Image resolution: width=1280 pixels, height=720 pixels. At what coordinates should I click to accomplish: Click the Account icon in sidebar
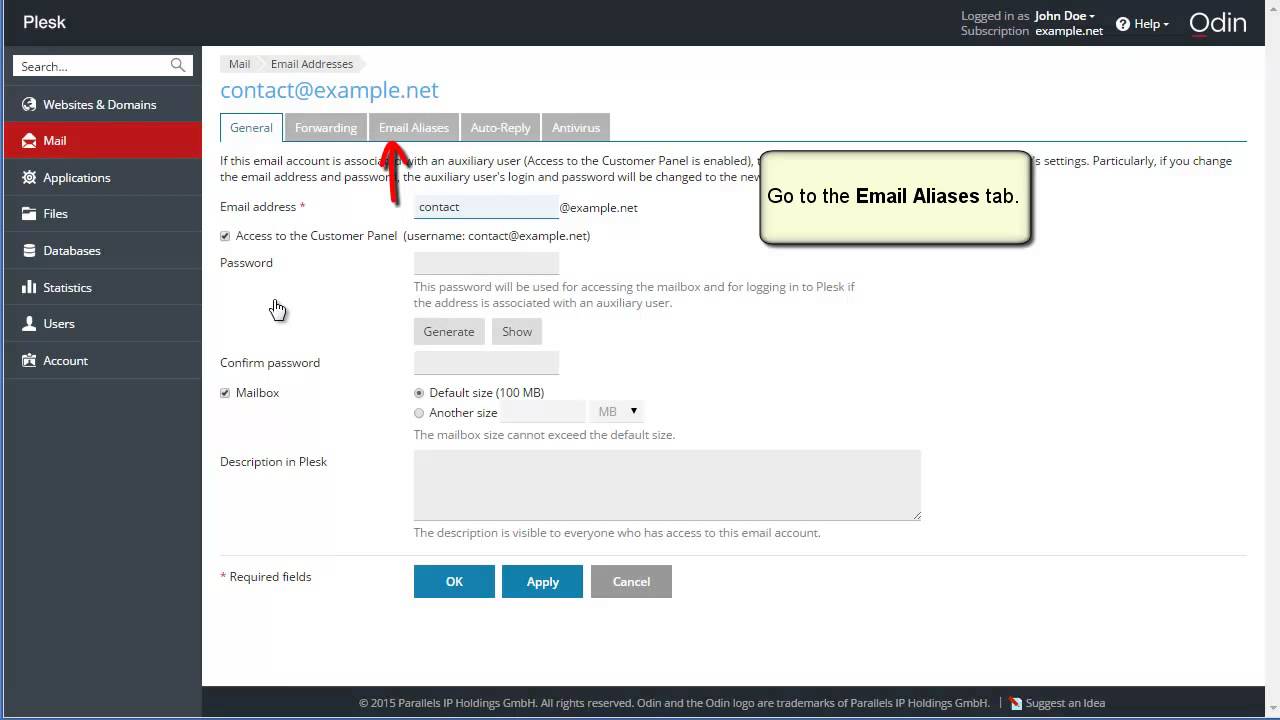tap(29, 360)
